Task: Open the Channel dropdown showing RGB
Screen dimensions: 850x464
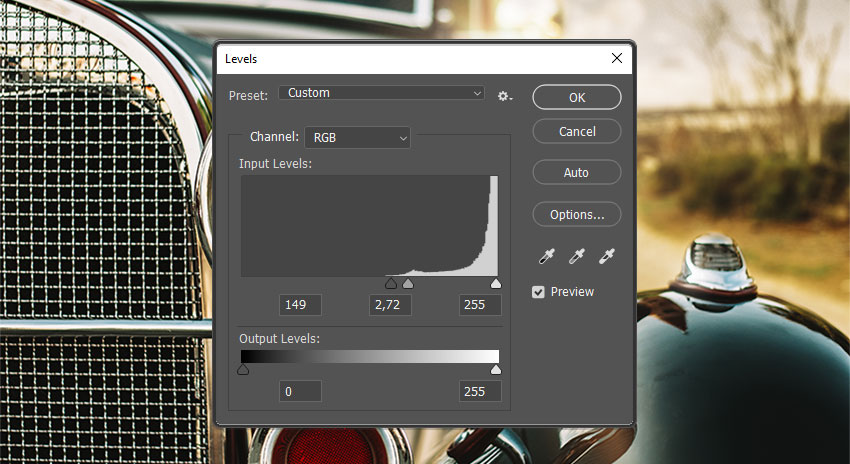Action: click(357, 138)
